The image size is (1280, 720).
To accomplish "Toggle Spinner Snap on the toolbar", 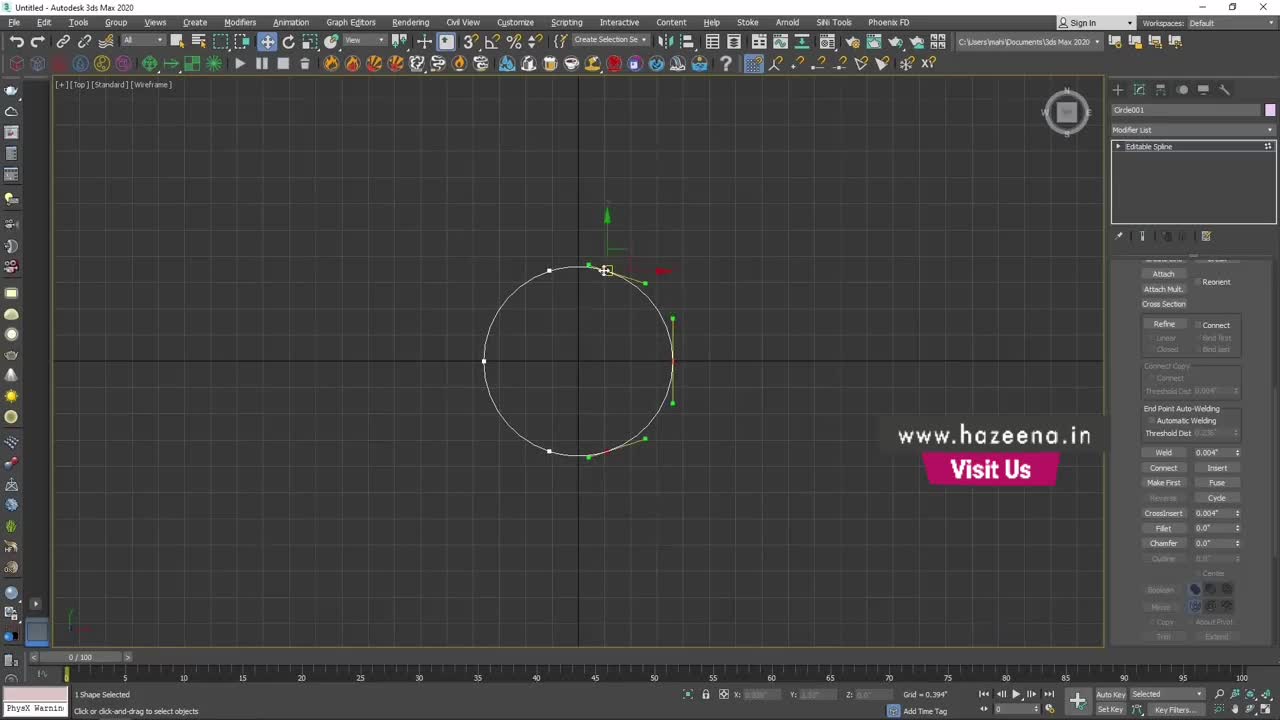I will [x=535, y=41].
